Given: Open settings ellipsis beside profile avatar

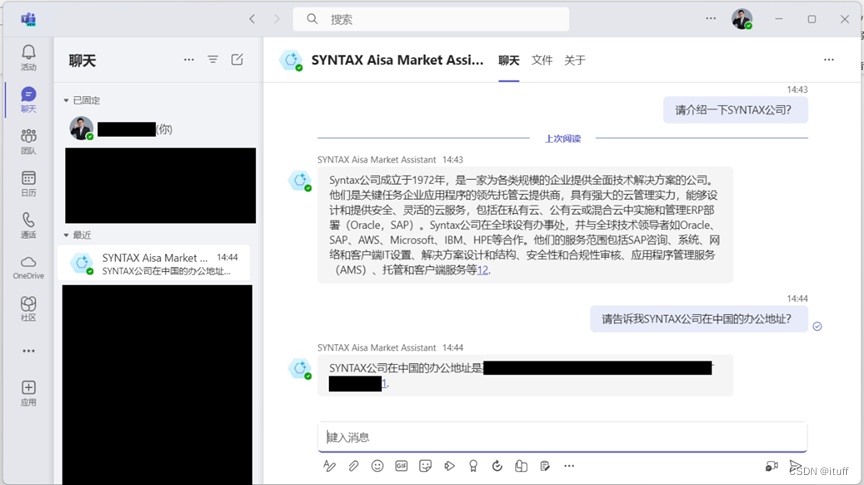Looking at the screenshot, I should coord(711,19).
